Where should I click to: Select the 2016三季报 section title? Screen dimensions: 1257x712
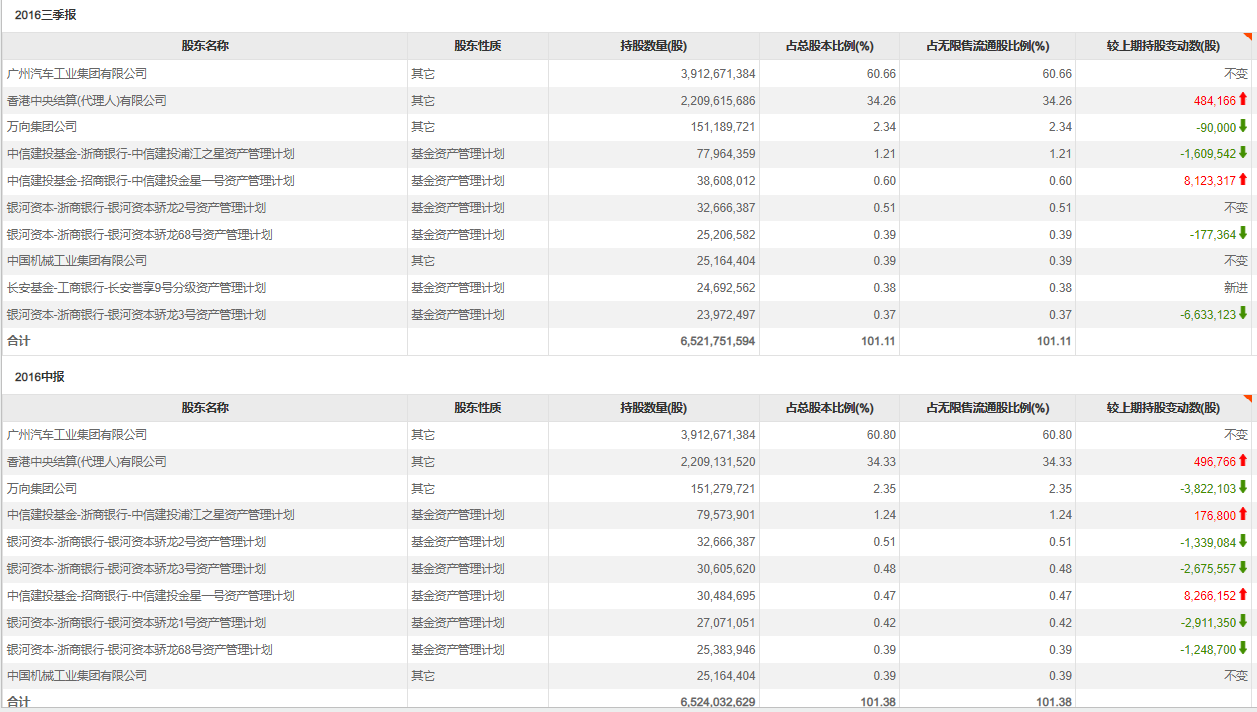[45, 15]
